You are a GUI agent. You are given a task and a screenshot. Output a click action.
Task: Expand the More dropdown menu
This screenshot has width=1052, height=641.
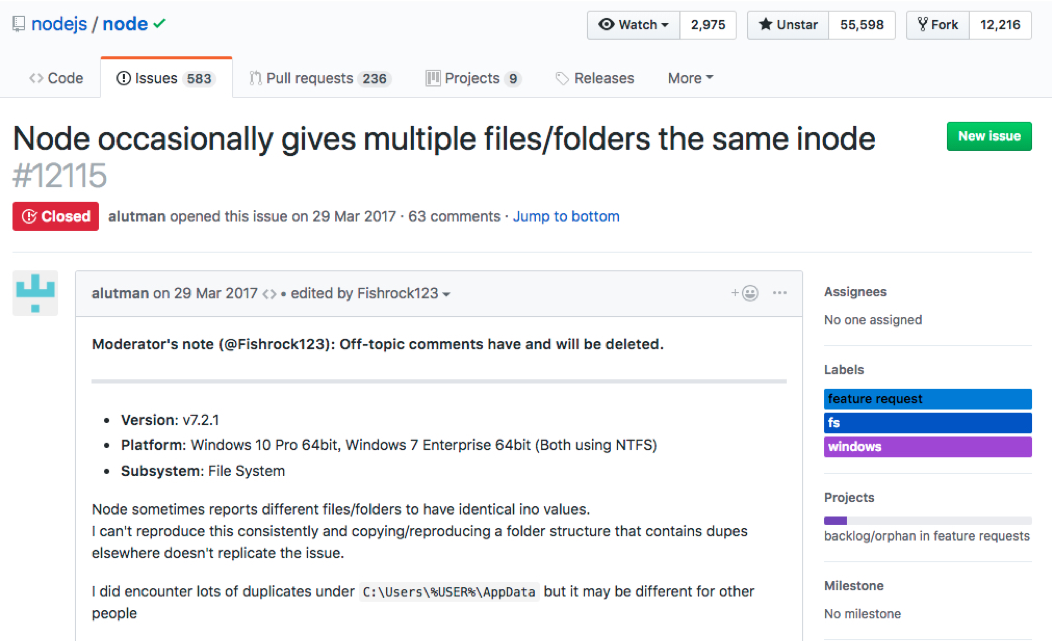690,79
